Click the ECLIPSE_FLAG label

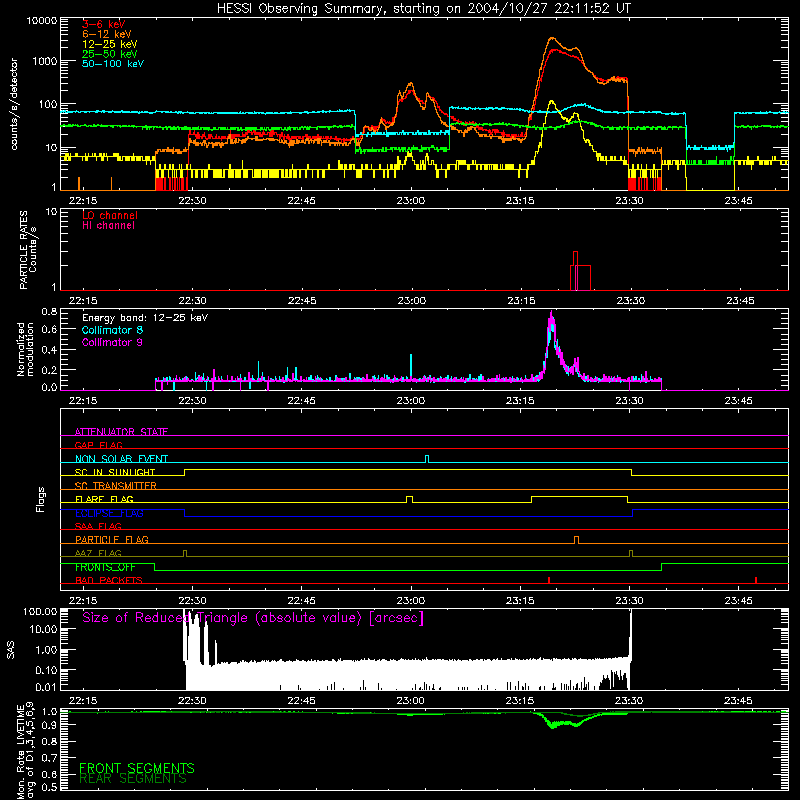pos(109,513)
